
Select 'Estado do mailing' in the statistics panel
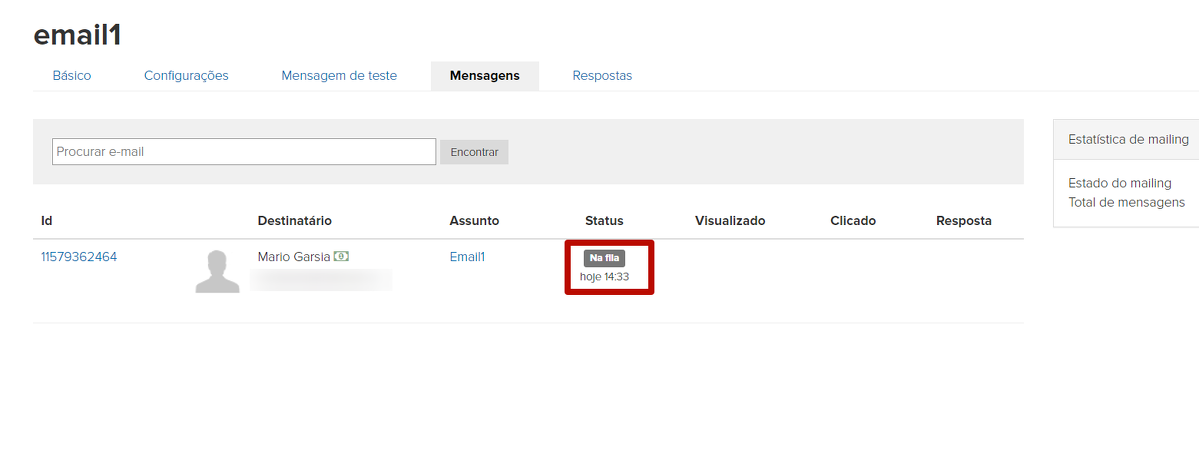[1119, 183]
